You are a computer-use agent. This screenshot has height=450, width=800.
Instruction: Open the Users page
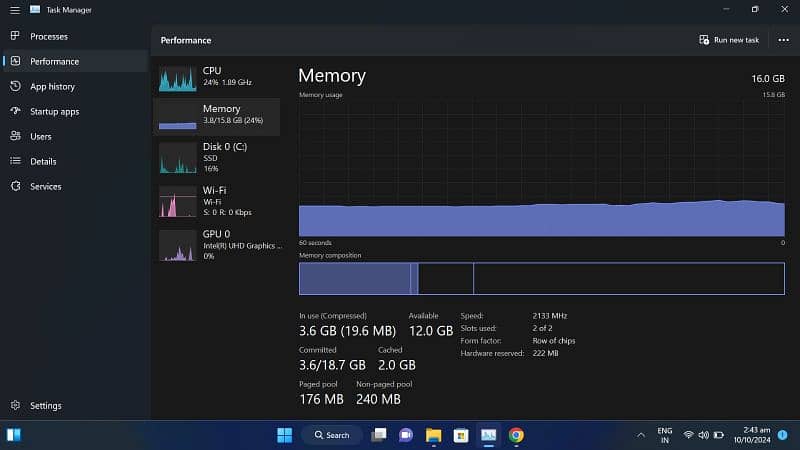(40, 137)
